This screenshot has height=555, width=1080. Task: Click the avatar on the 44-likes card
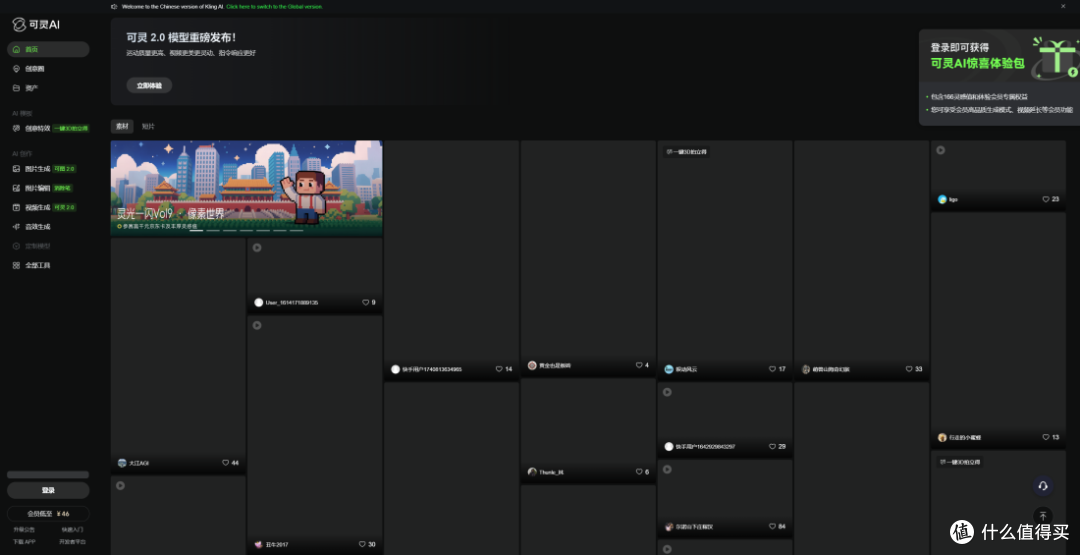[x=122, y=463]
